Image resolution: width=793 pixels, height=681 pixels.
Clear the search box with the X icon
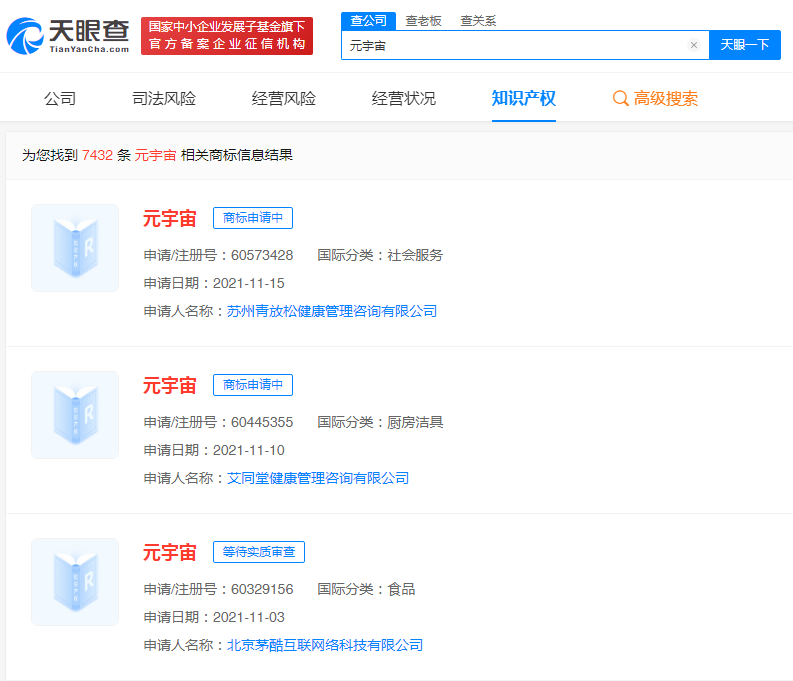(x=694, y=45)
